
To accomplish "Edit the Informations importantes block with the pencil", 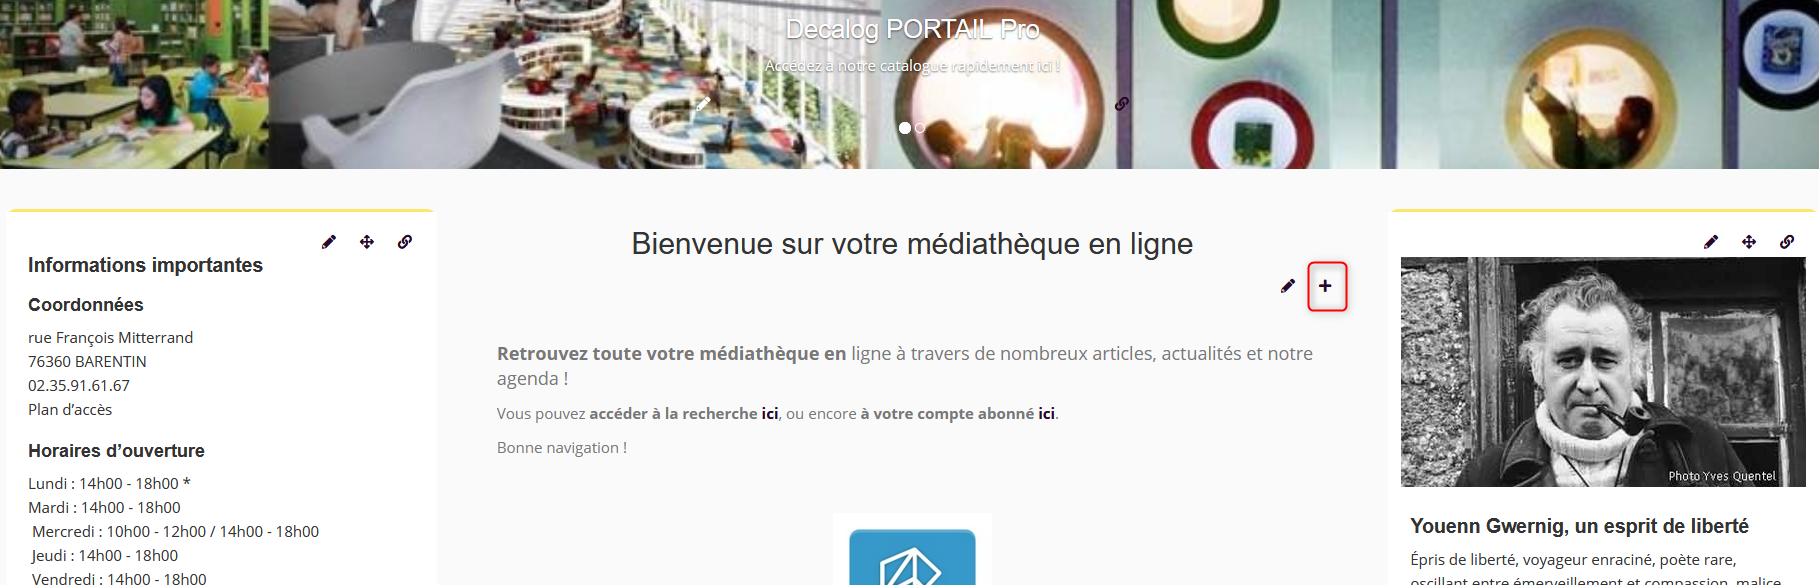I will pos(329,242).
